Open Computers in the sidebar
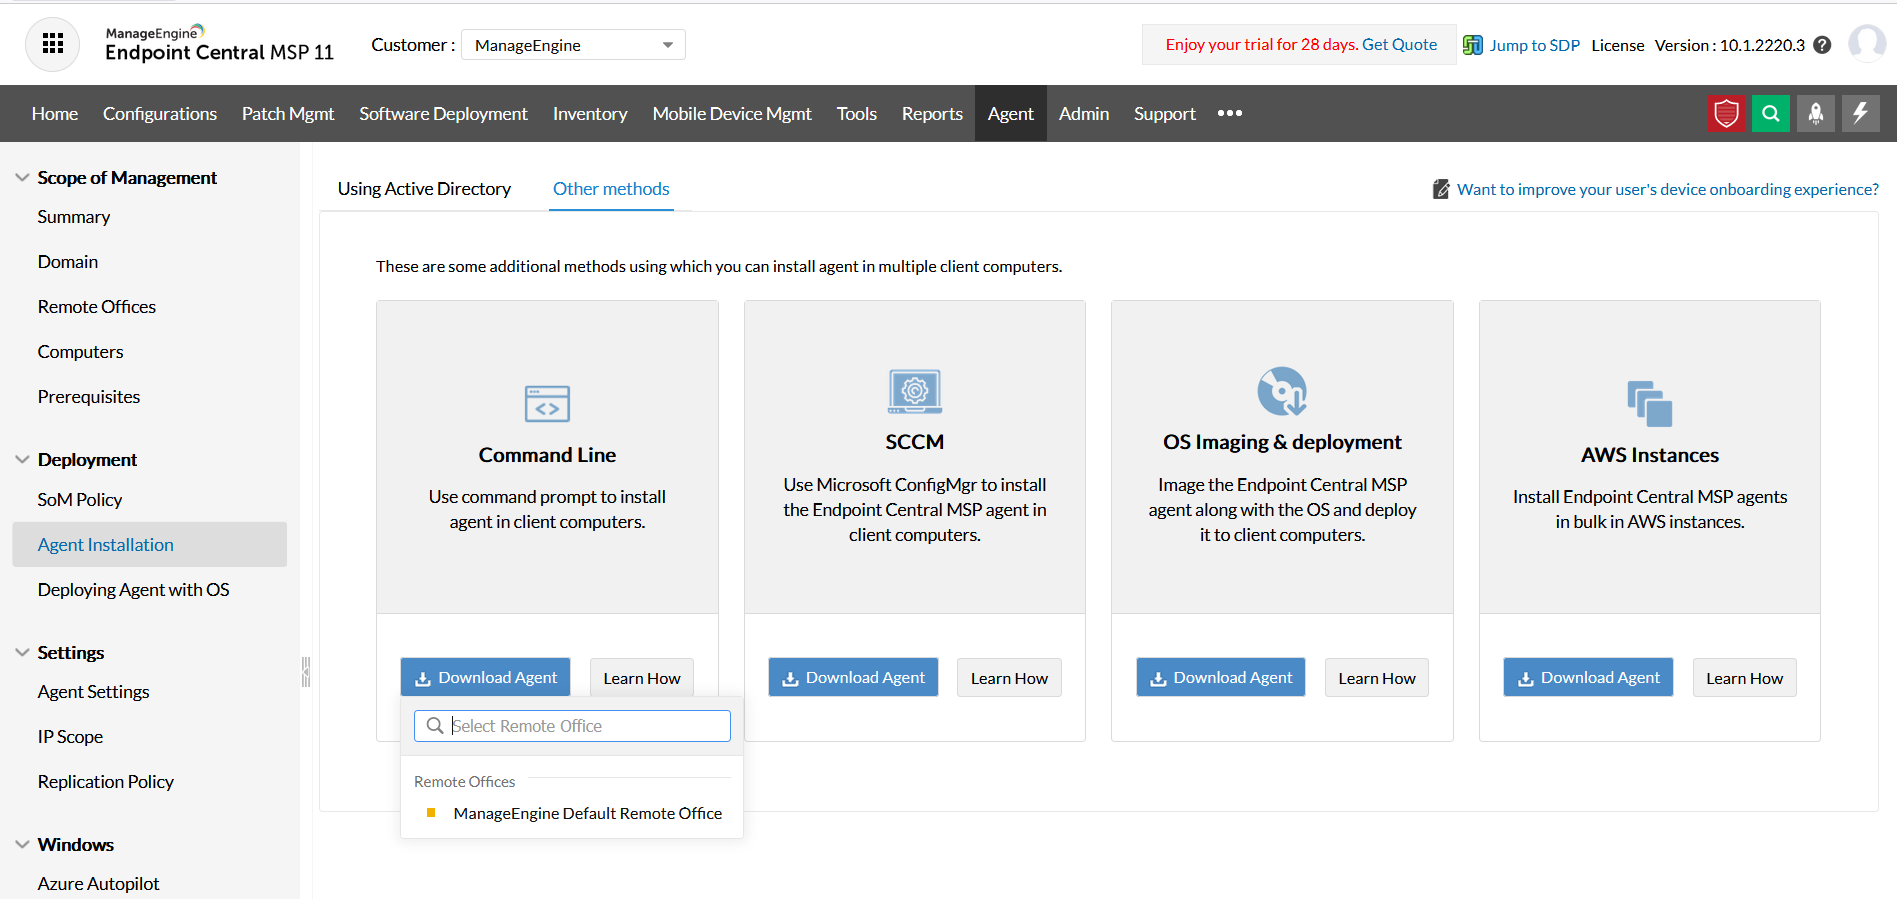1897x899 pixels. click(x=81, y=352)
